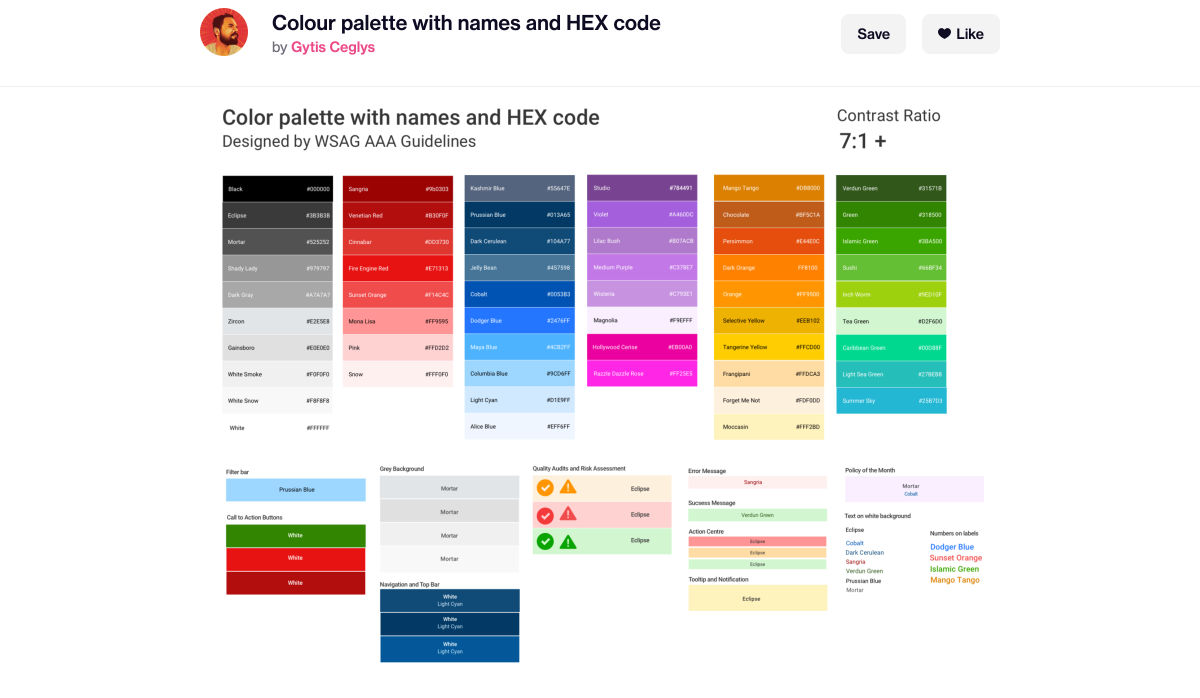This screenshot has height=698, width=1200.
Task: Choose the Dodger Blue #2476FF swatch
Action: pyautogui.click(x=520, y=320)
